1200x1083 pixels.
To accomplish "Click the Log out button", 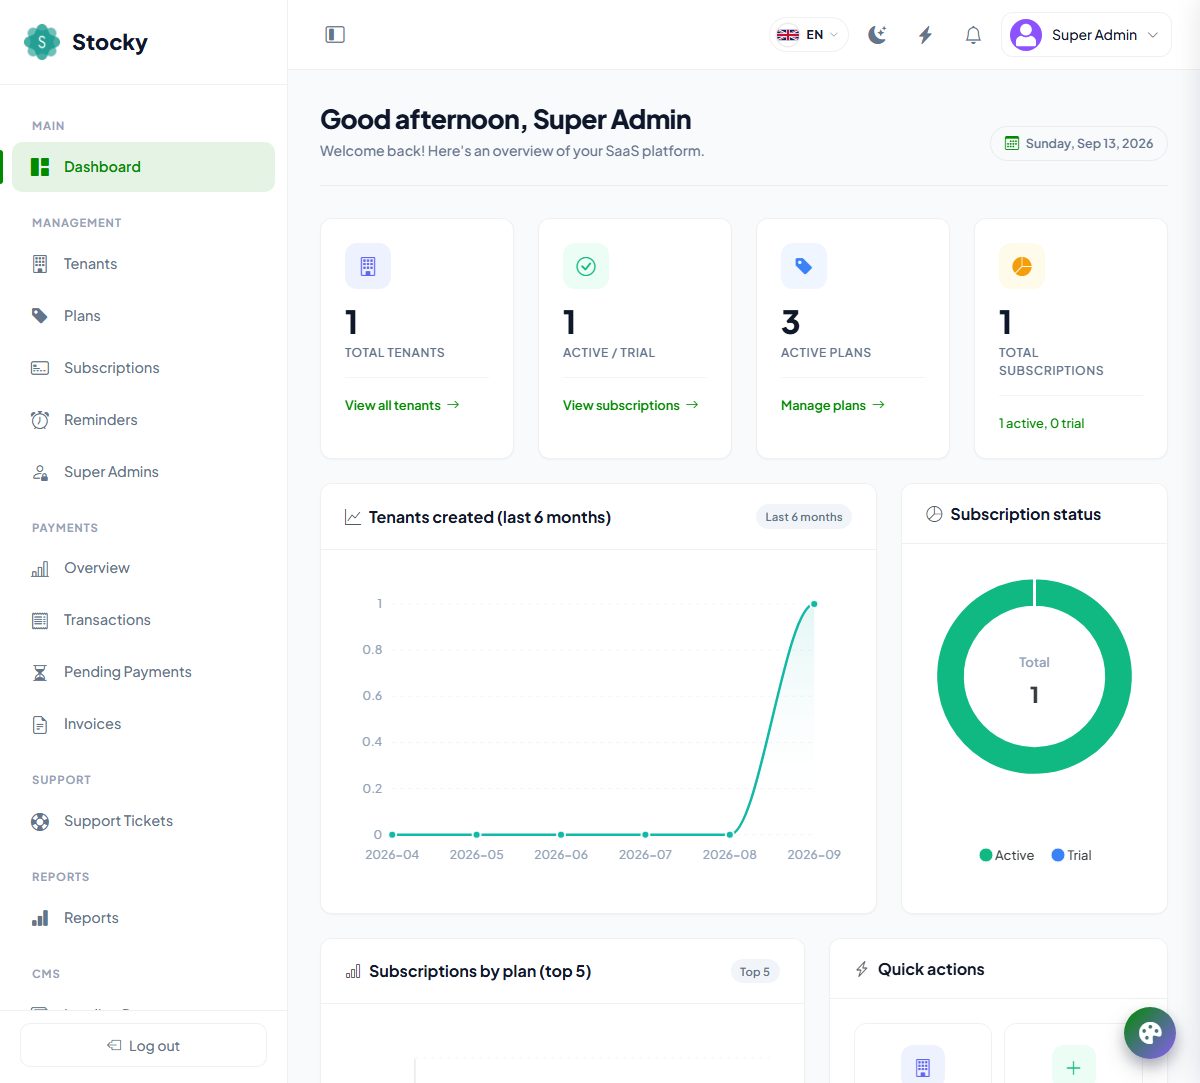I will [x=143, y=1046].
